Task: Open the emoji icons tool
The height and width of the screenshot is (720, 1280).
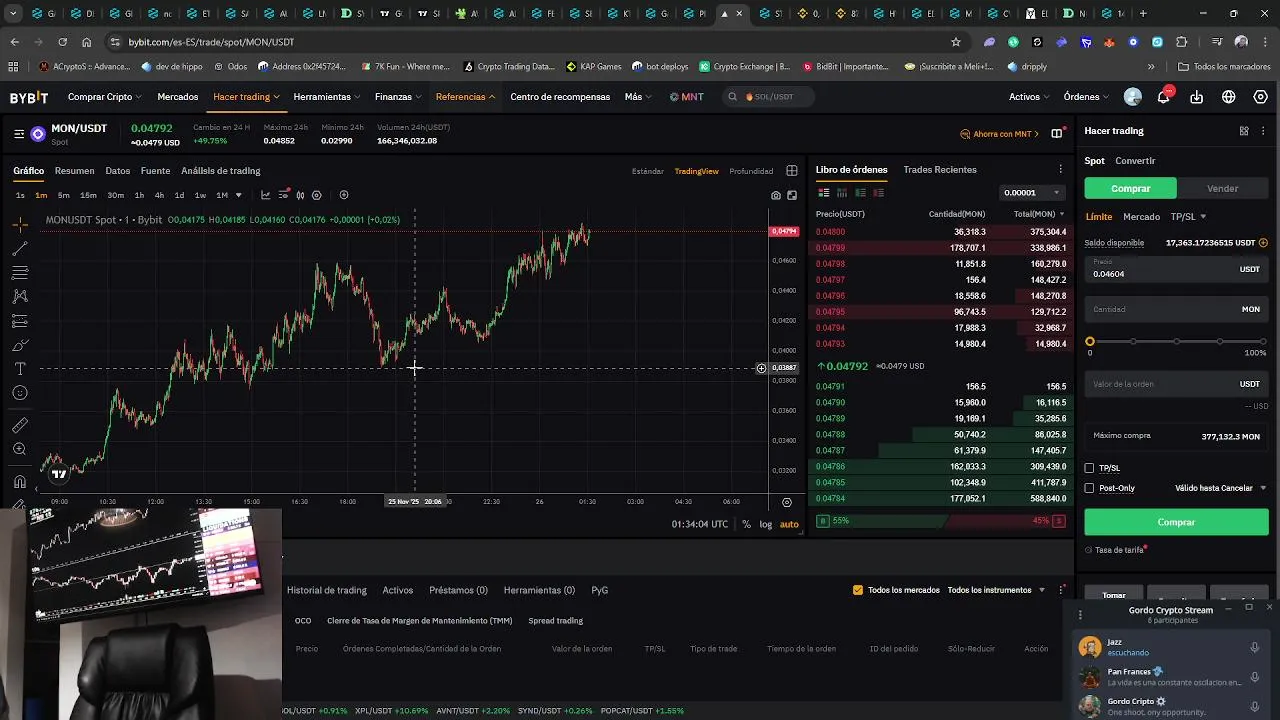Action: (x=20, y=393)
